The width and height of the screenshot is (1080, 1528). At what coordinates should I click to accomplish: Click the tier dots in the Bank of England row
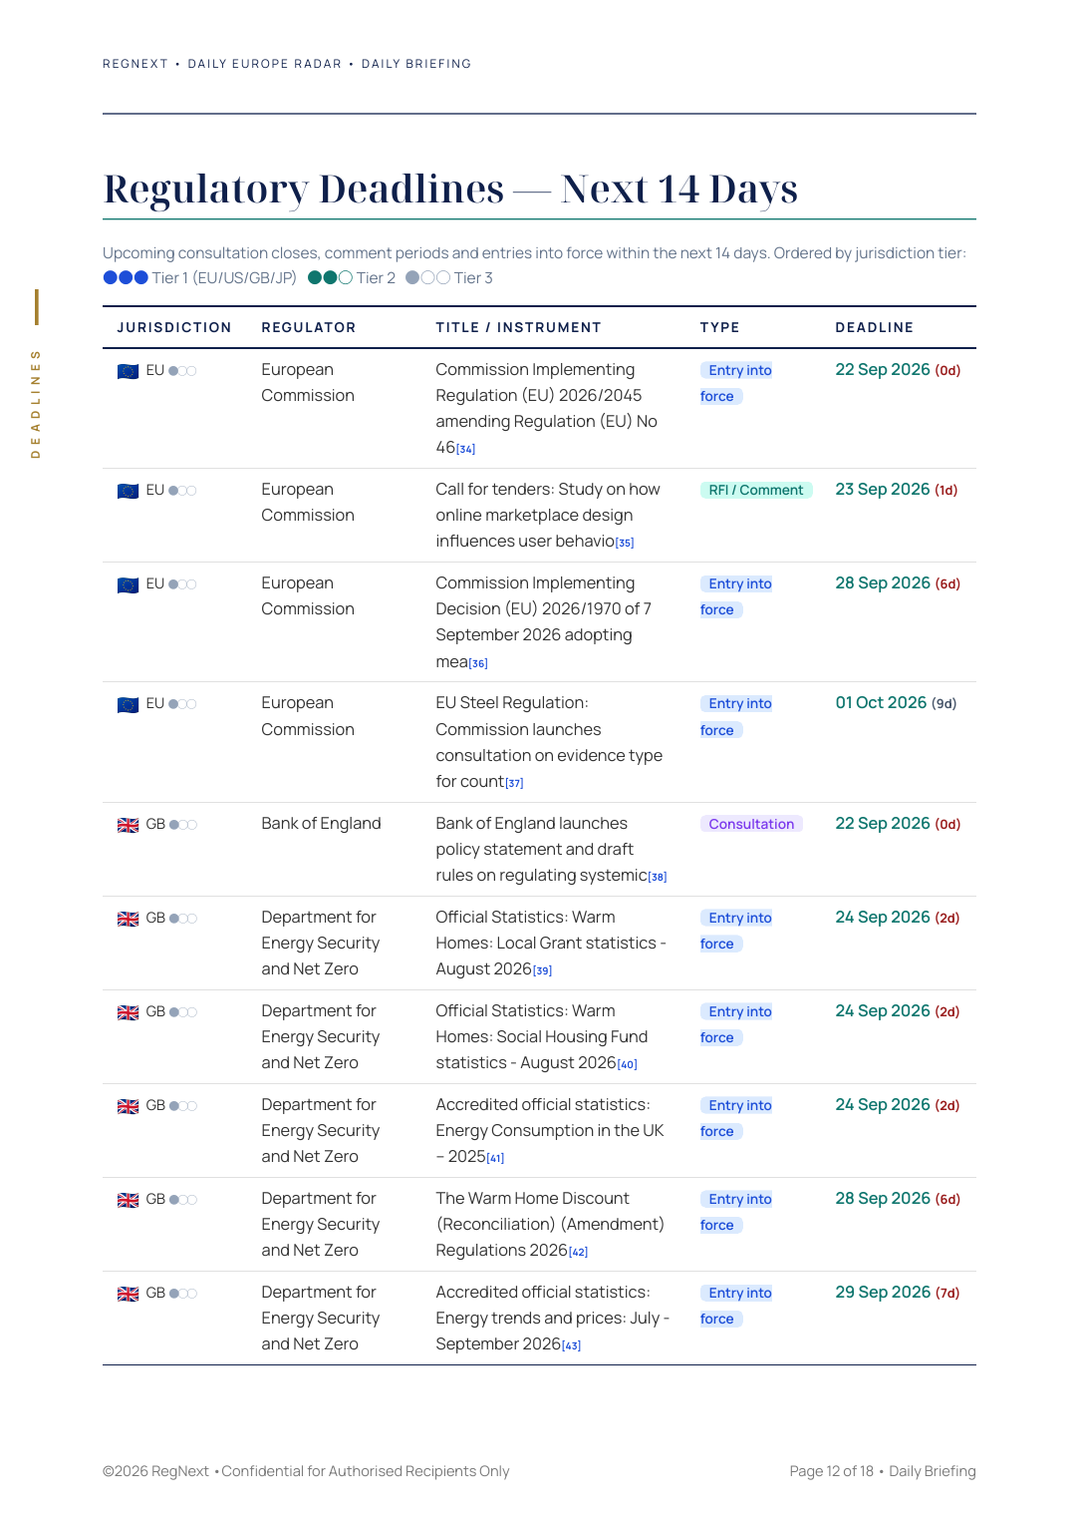pos(183,825)
